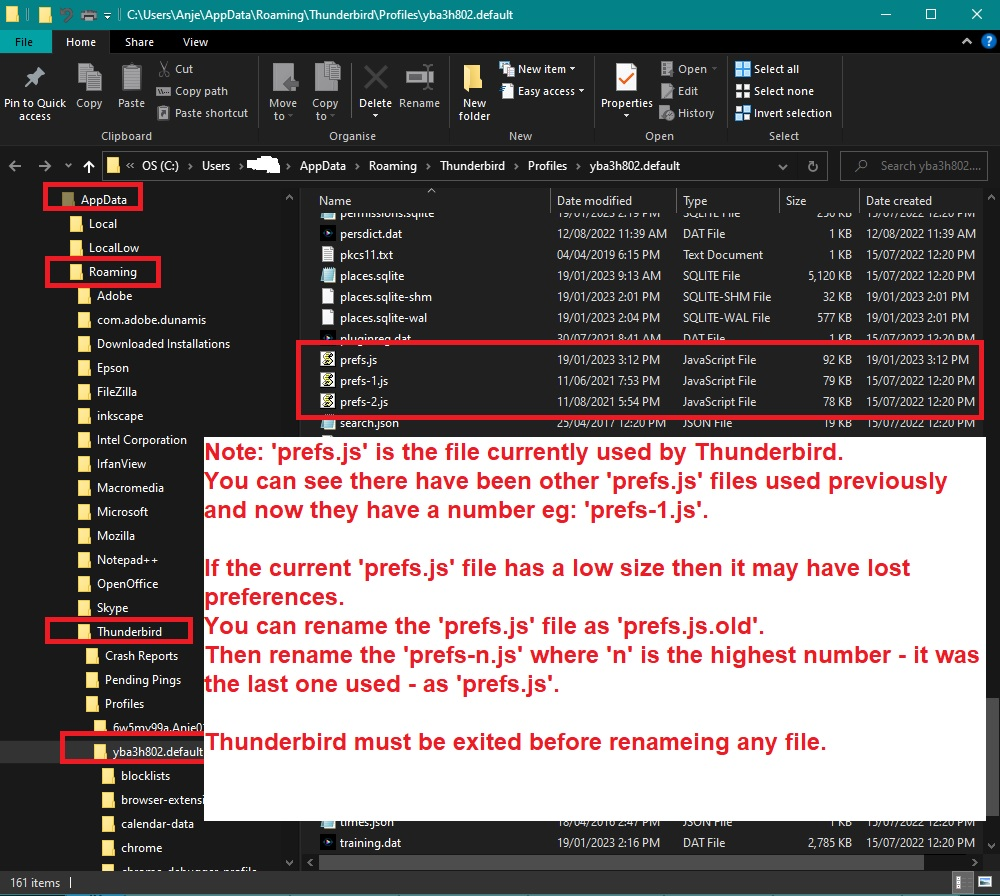The width and height of the screenshot is (1000, 896).
Task: Click the OS (C:) breadcrumb
Action: (x=160, y=166)
